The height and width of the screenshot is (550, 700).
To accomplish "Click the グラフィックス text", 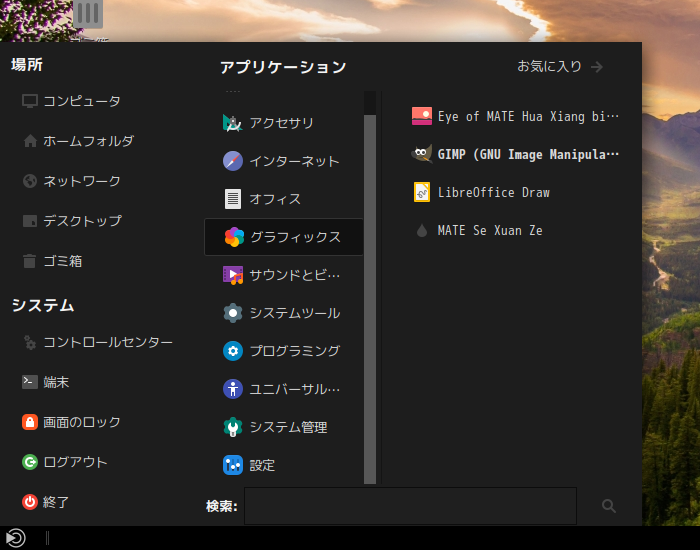I will [296, 237].
